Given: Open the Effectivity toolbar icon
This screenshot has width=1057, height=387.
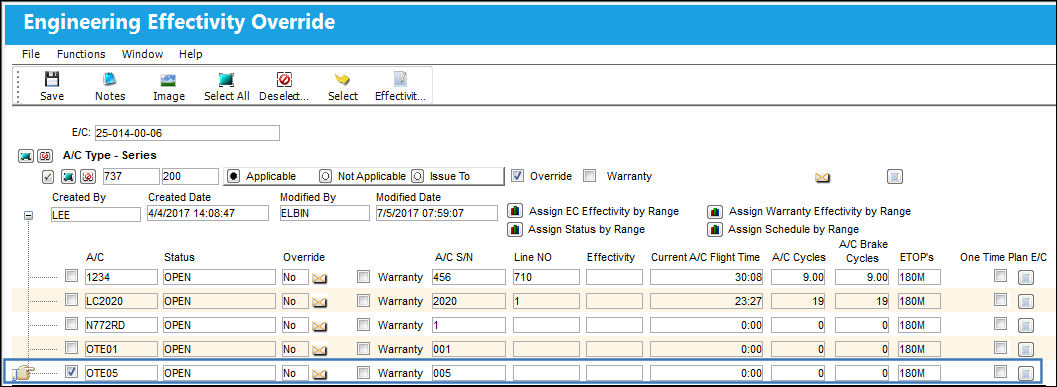Looking at the screenshot, I should (x=400, y=80).
